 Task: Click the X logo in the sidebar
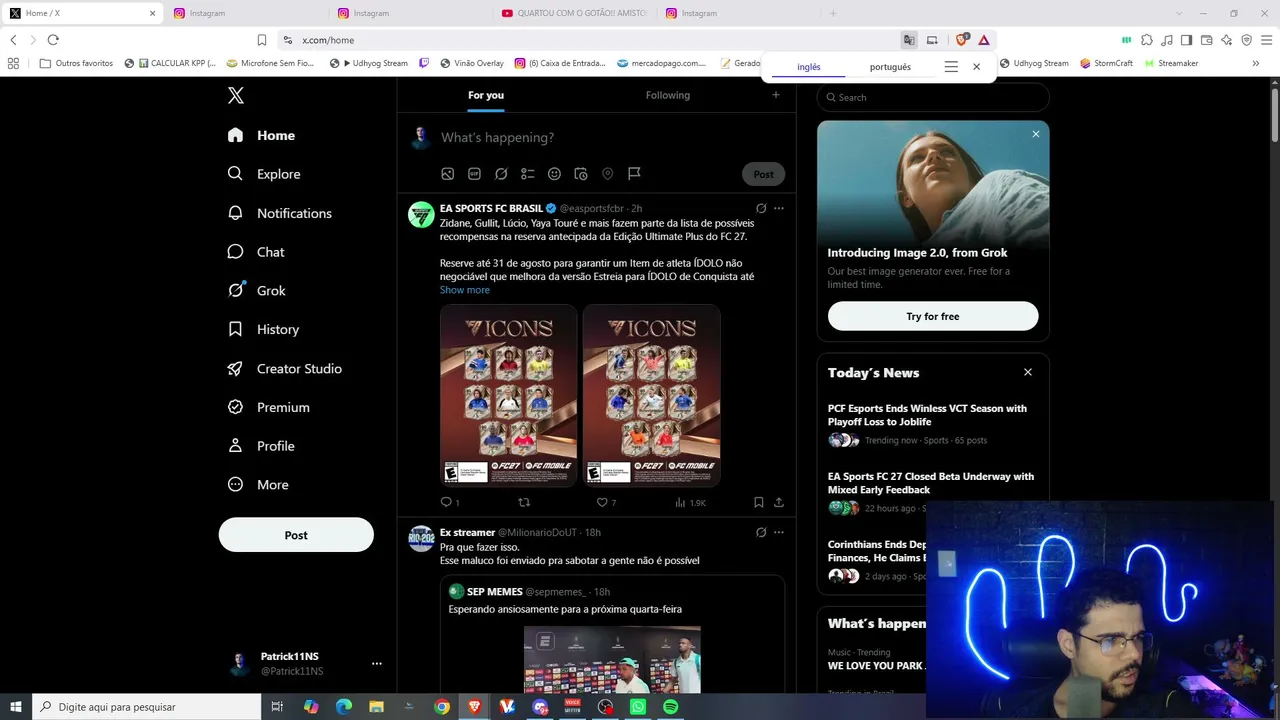point(236,96)
